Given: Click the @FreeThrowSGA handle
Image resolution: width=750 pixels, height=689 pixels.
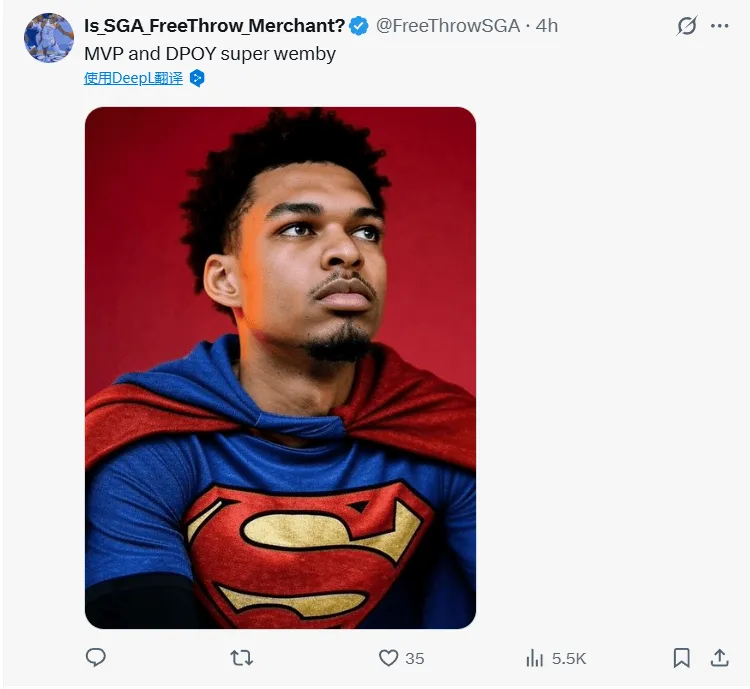Looking at the screenshot, I should pos(447,26).
